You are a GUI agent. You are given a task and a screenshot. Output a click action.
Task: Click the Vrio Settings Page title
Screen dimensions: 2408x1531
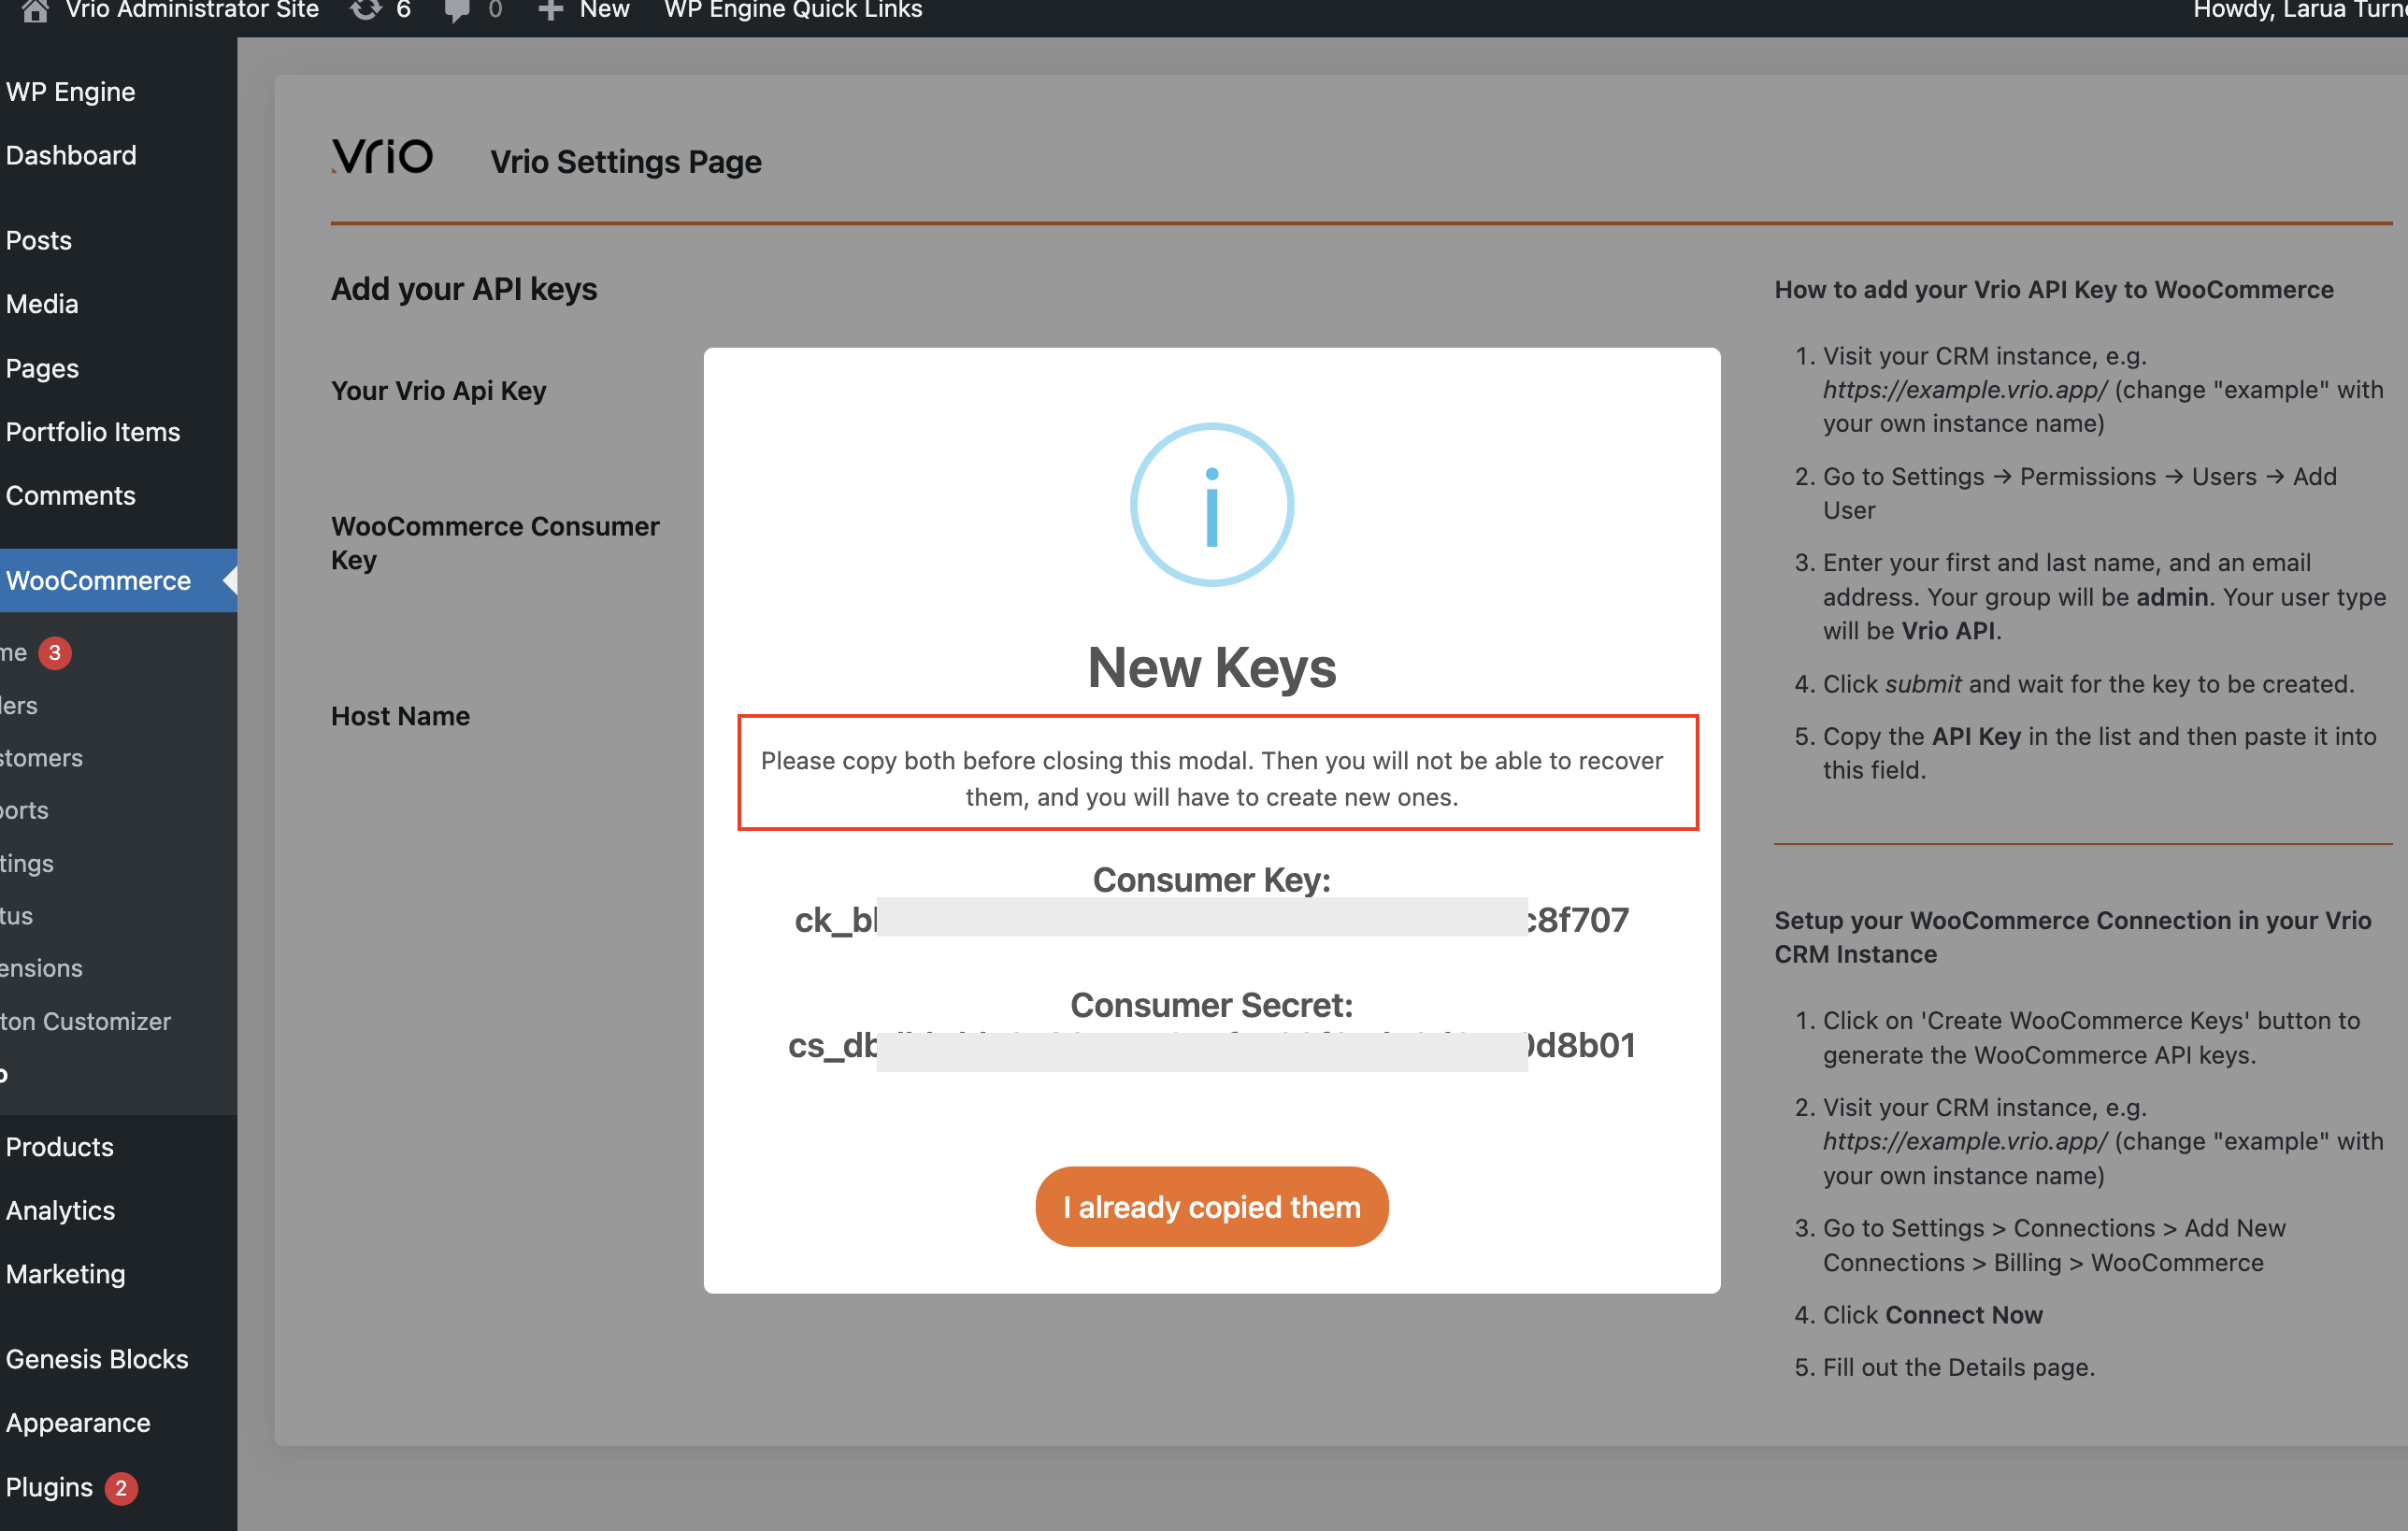coord(626,162)
